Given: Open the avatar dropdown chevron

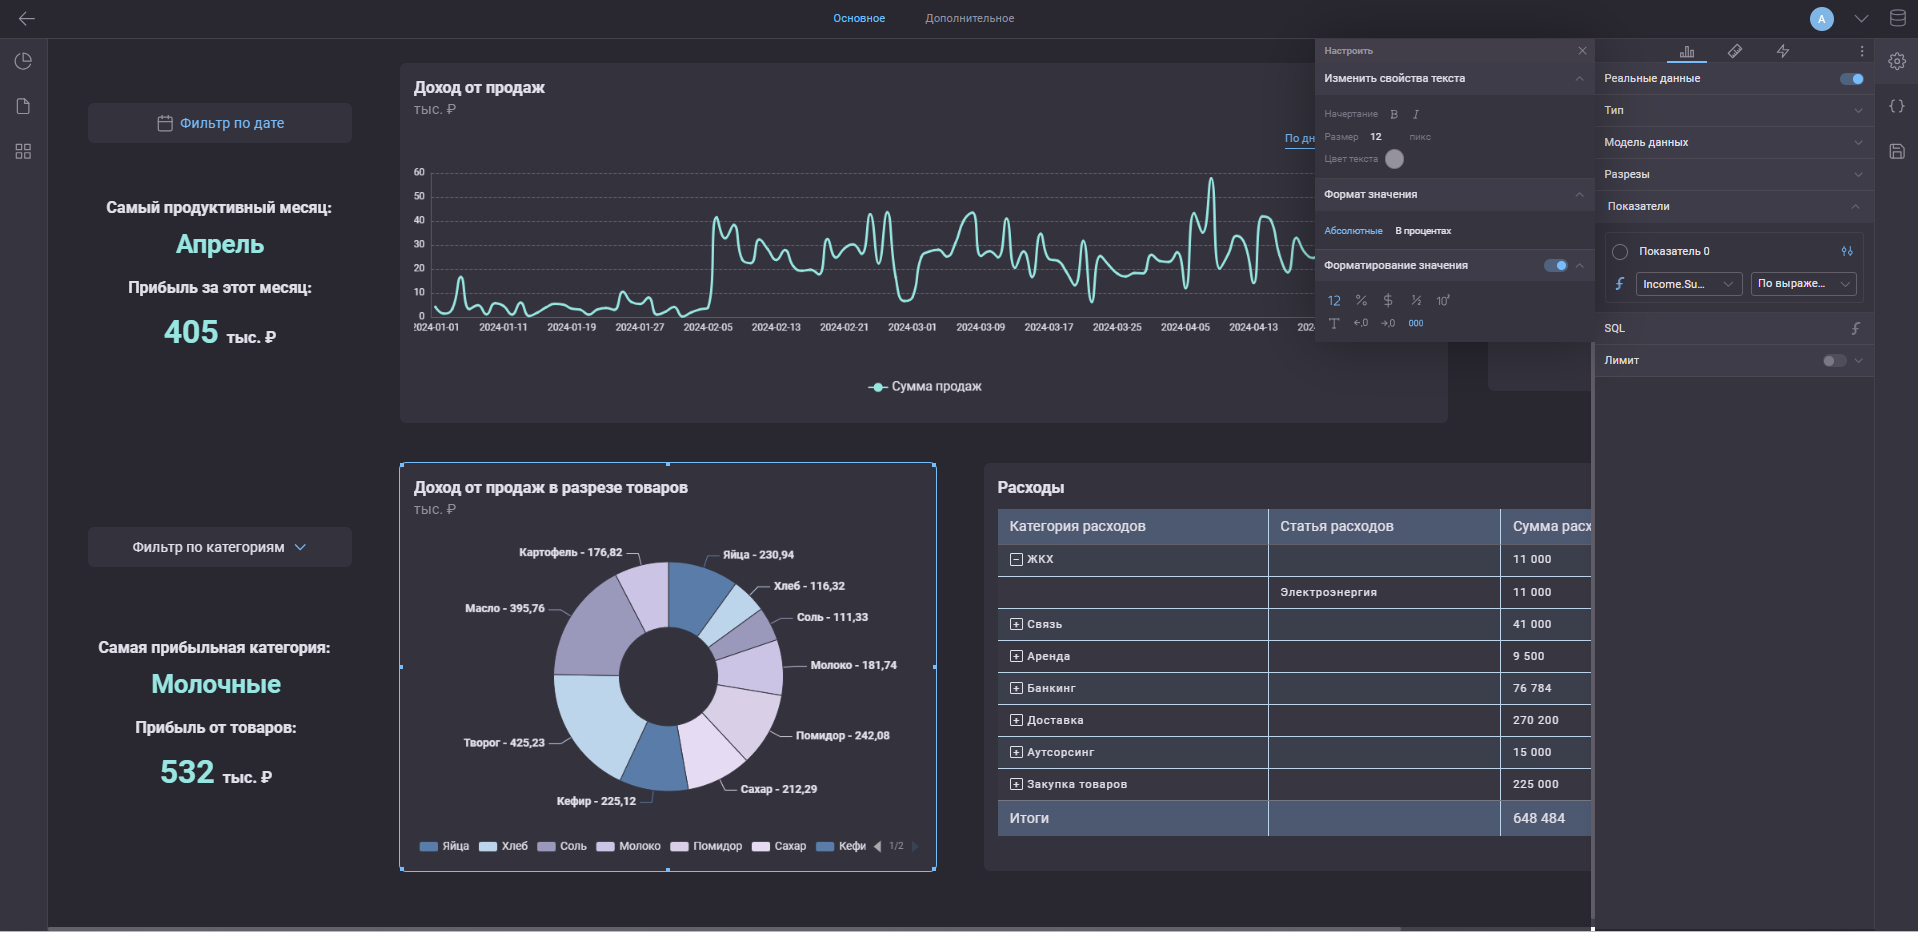Looking at the screenshot, I should pyautogui.click(x=1861, y=18).
